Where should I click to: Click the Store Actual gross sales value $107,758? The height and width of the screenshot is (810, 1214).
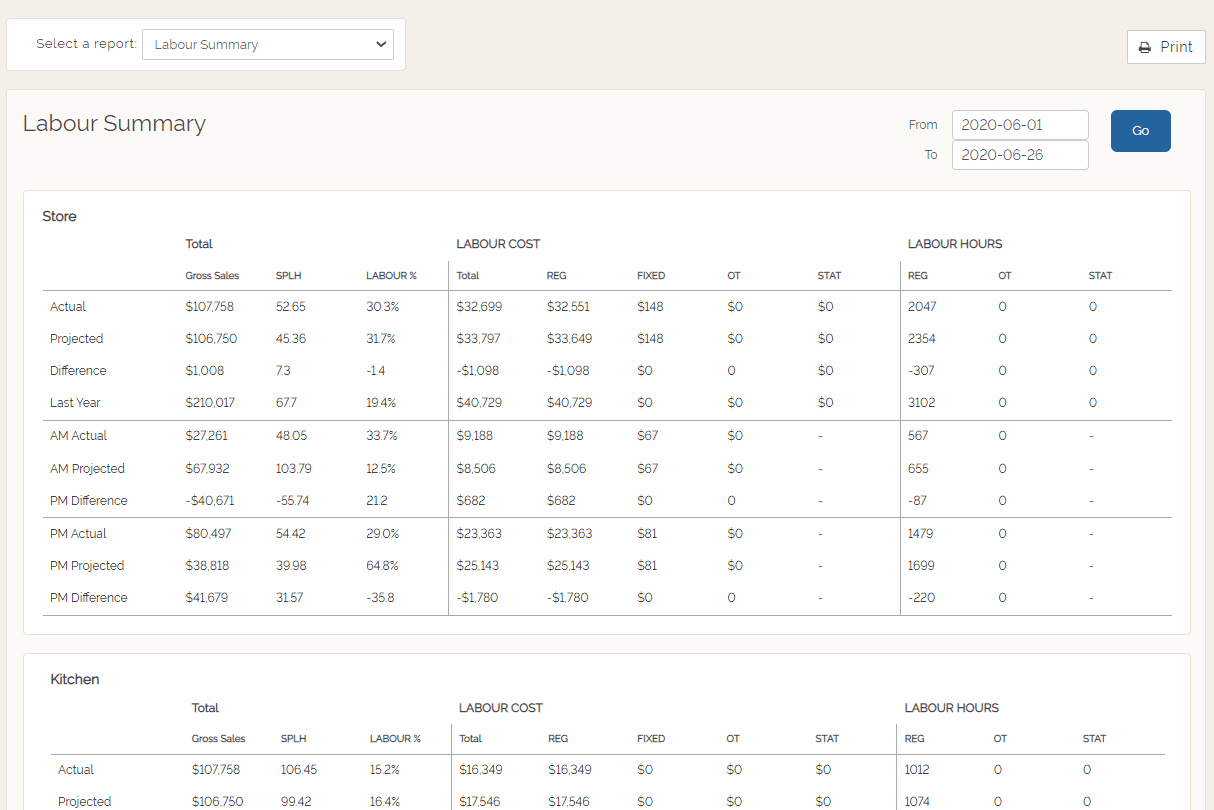(x=212, y=306)
